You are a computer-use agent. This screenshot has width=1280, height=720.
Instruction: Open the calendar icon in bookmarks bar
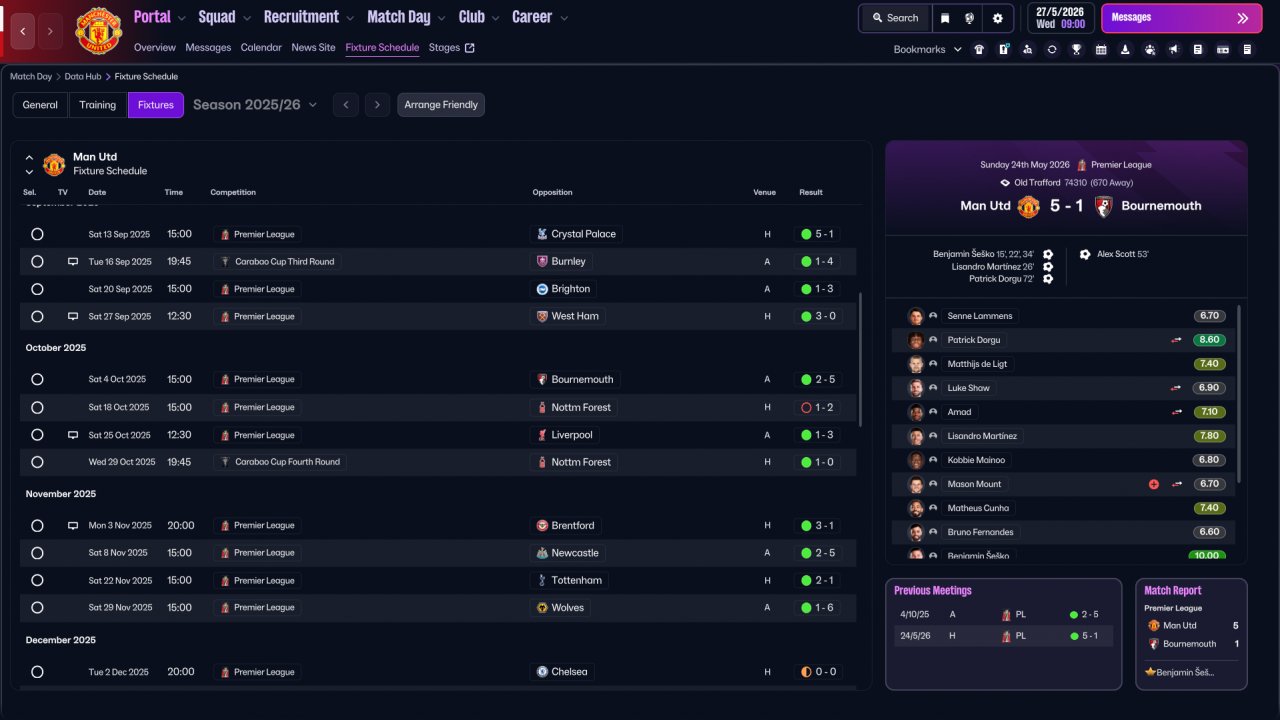pyautogui.click(x=1101, y=49)
